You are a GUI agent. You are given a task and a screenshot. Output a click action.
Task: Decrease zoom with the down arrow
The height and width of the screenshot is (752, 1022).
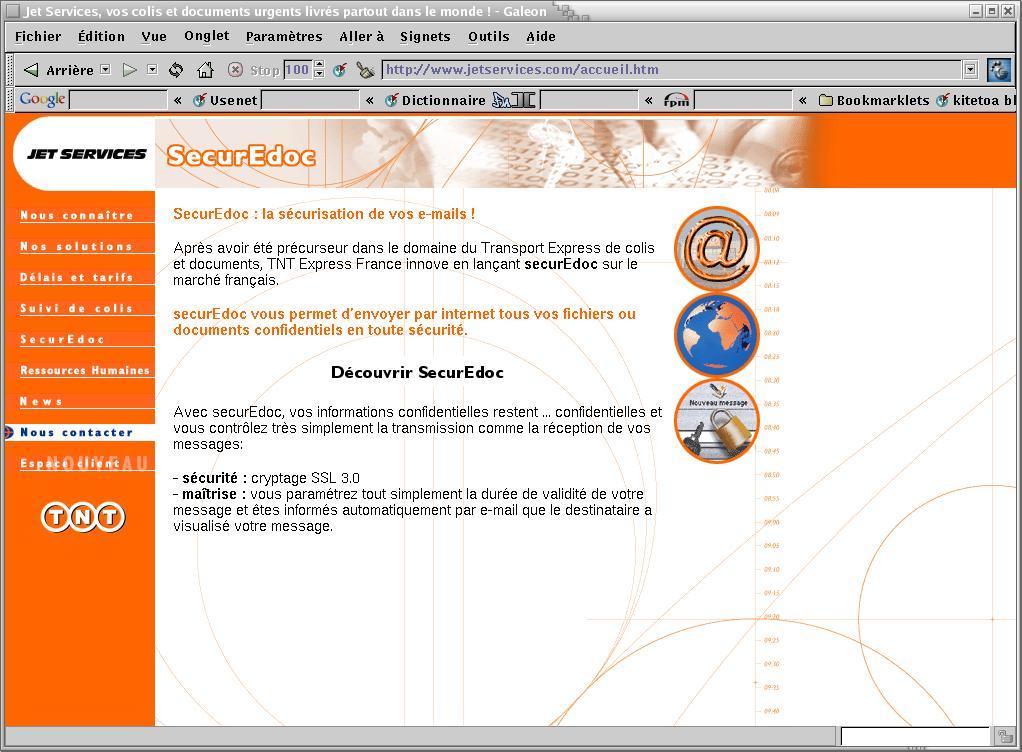(x=319, y=74)
